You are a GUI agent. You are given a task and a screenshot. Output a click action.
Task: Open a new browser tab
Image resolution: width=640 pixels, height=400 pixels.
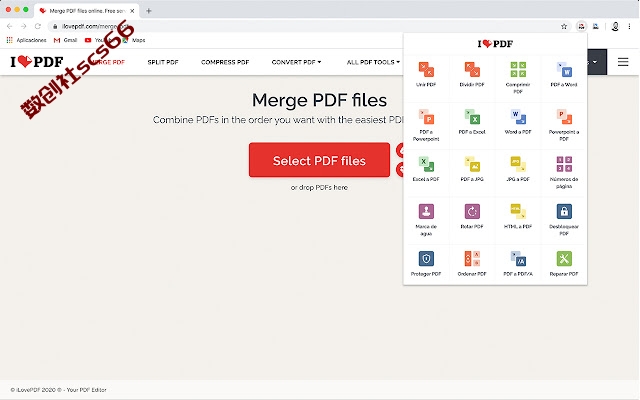coord(149,11)
